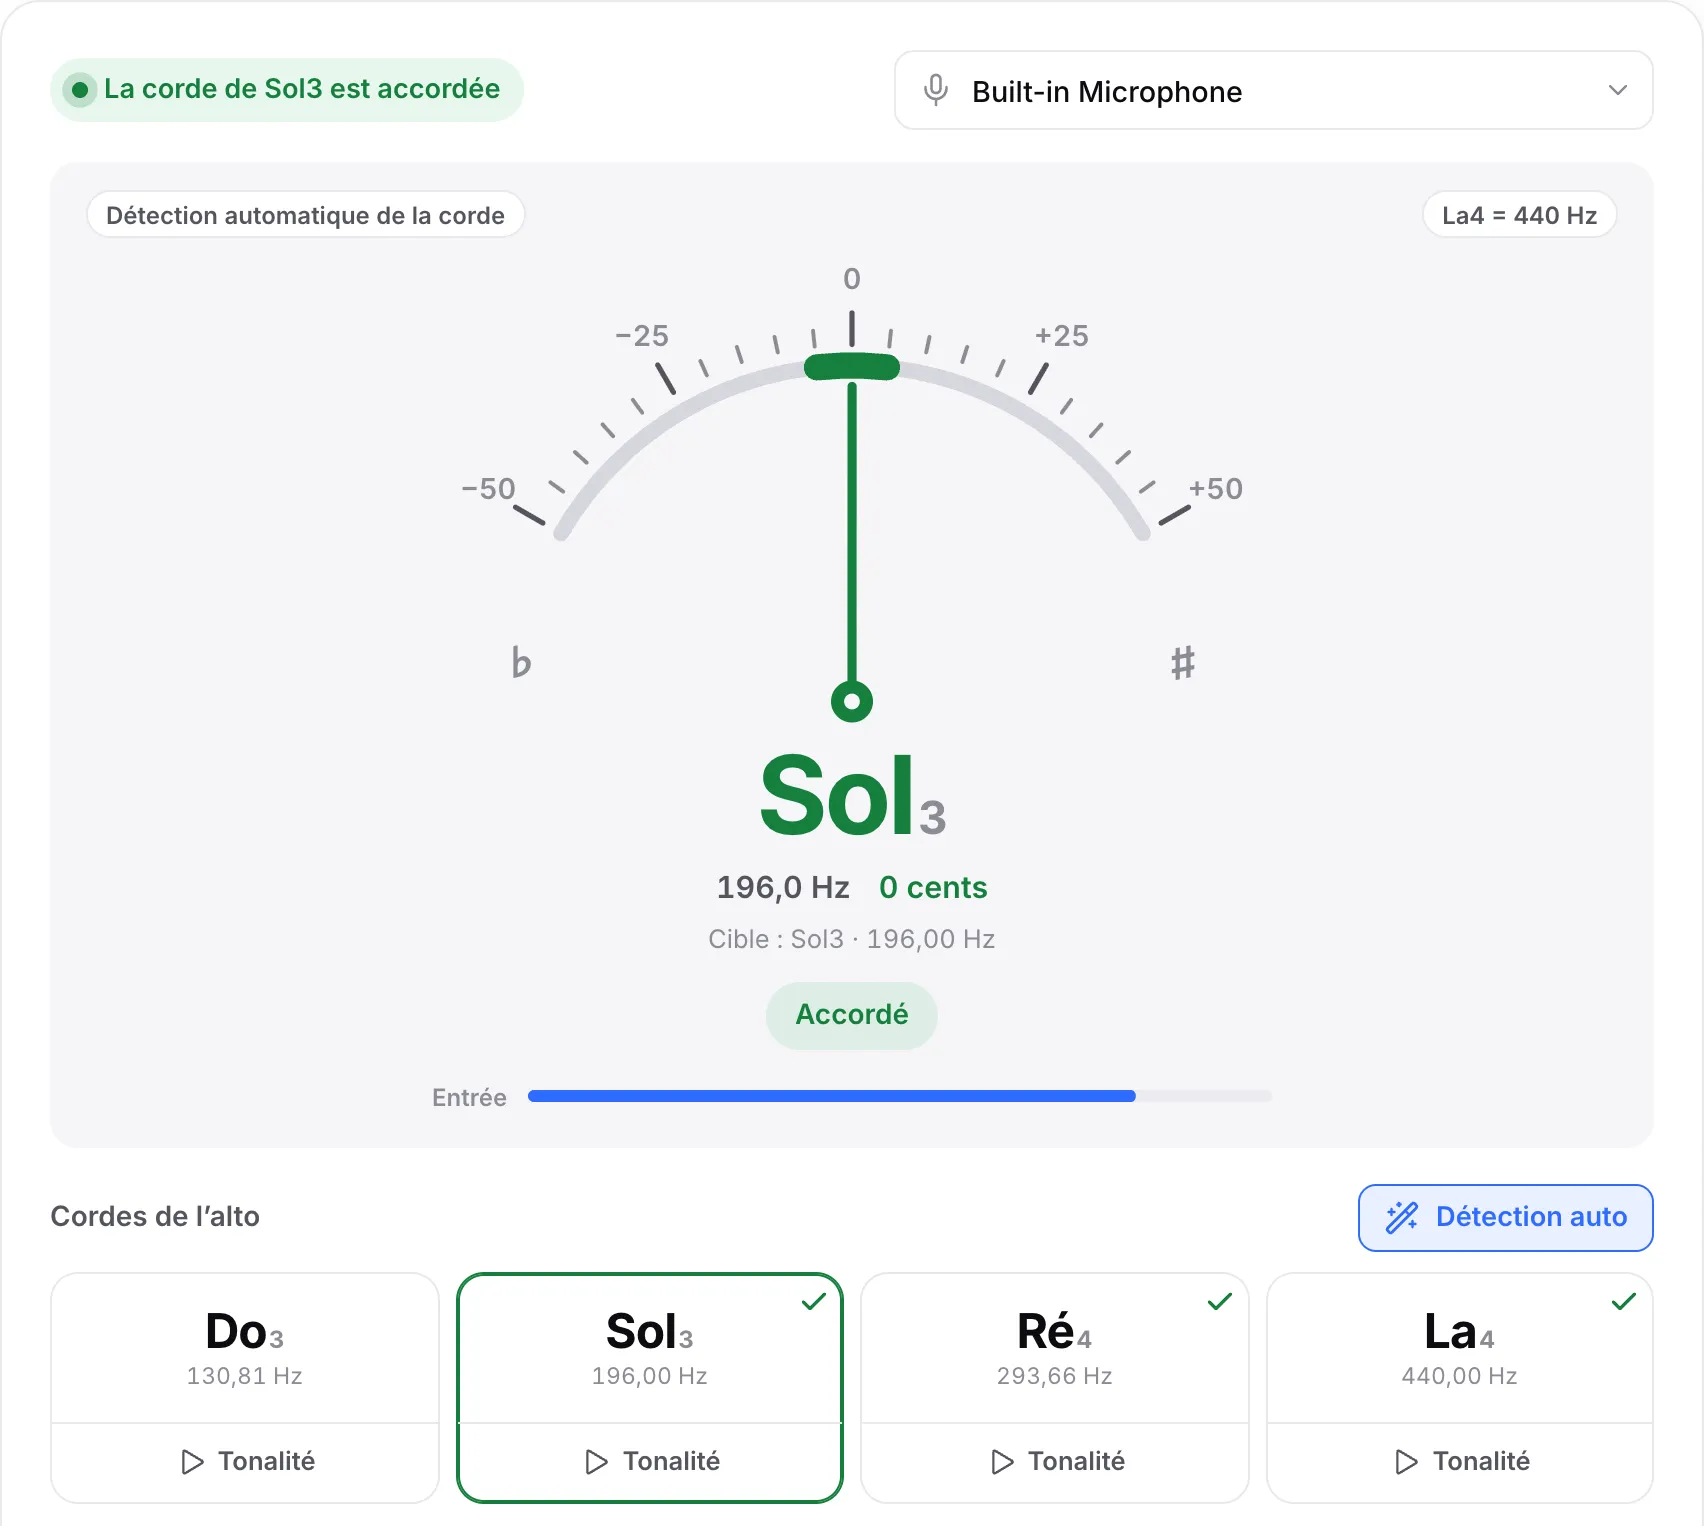Click the 196,0 Hz frequency reading
1704x1526 pixels.
tap(783, 887)
